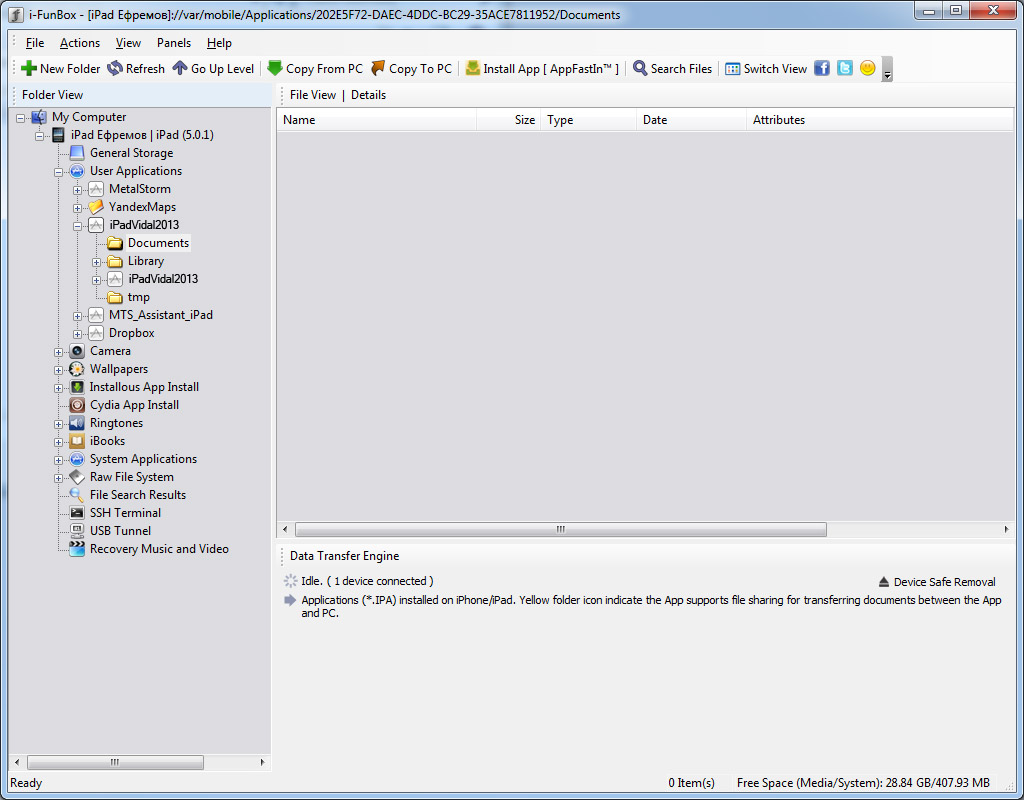Select the My Computer computer icon
The height and width of the screenshot is (800, 1024).
point(39,117)
